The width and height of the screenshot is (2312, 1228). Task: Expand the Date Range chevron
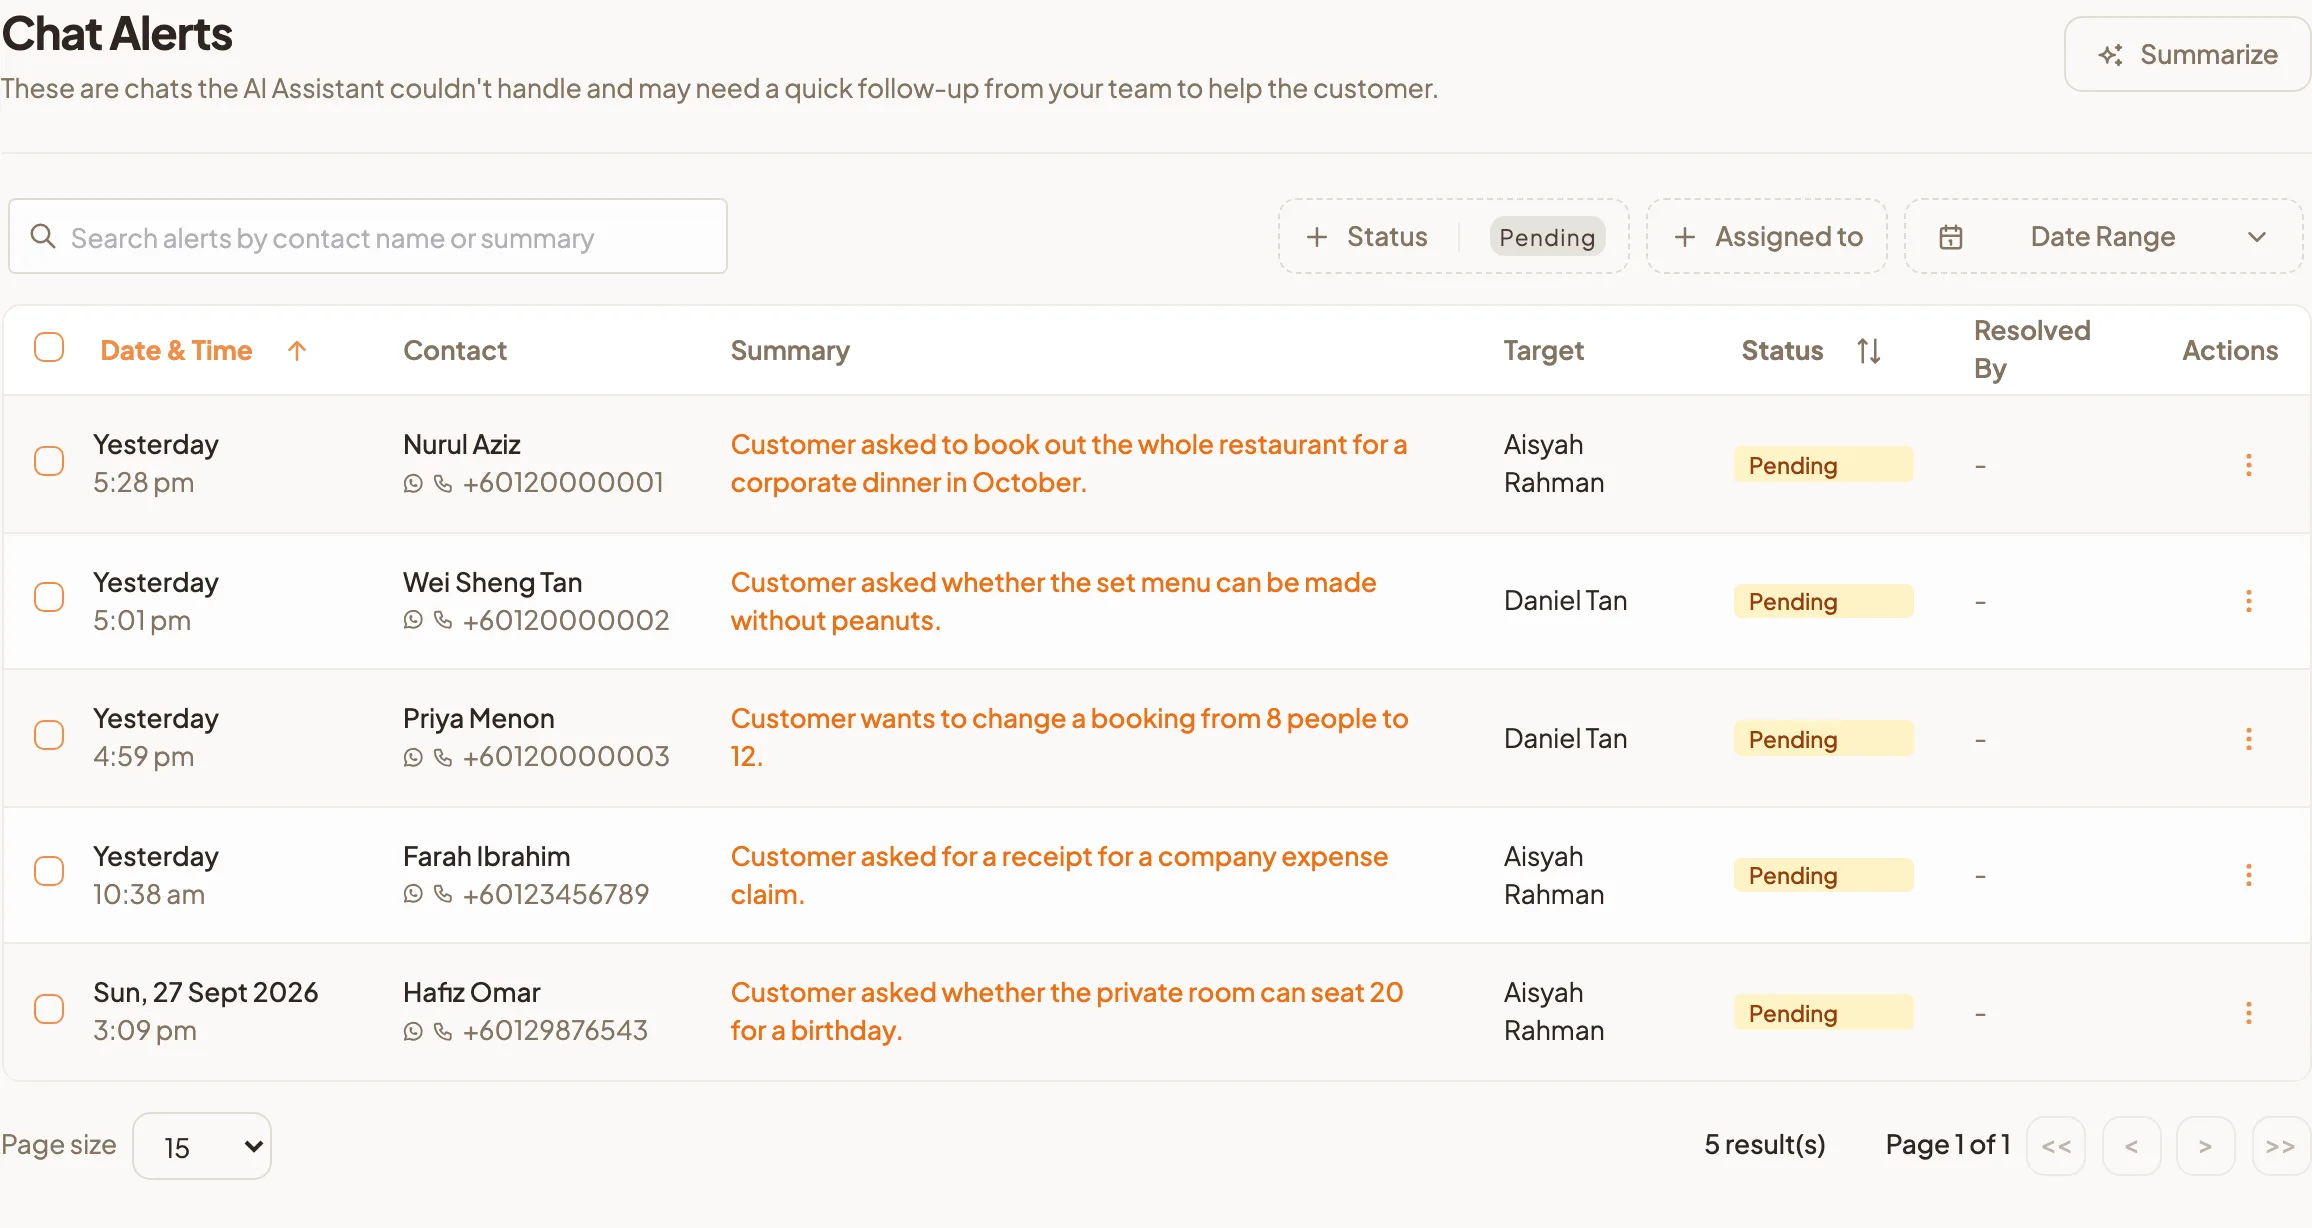pos(2256,237)
